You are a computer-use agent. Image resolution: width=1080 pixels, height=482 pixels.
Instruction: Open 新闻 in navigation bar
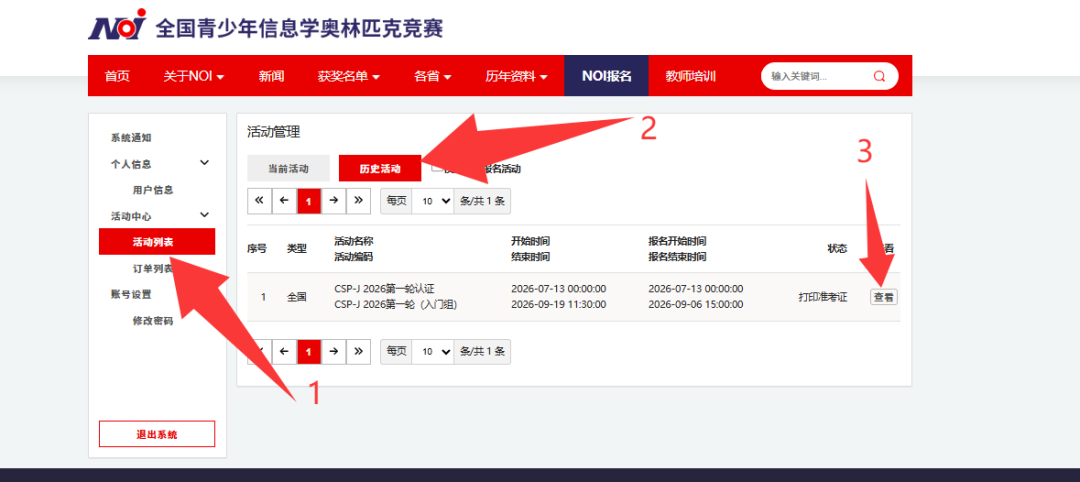click(271, 76)
